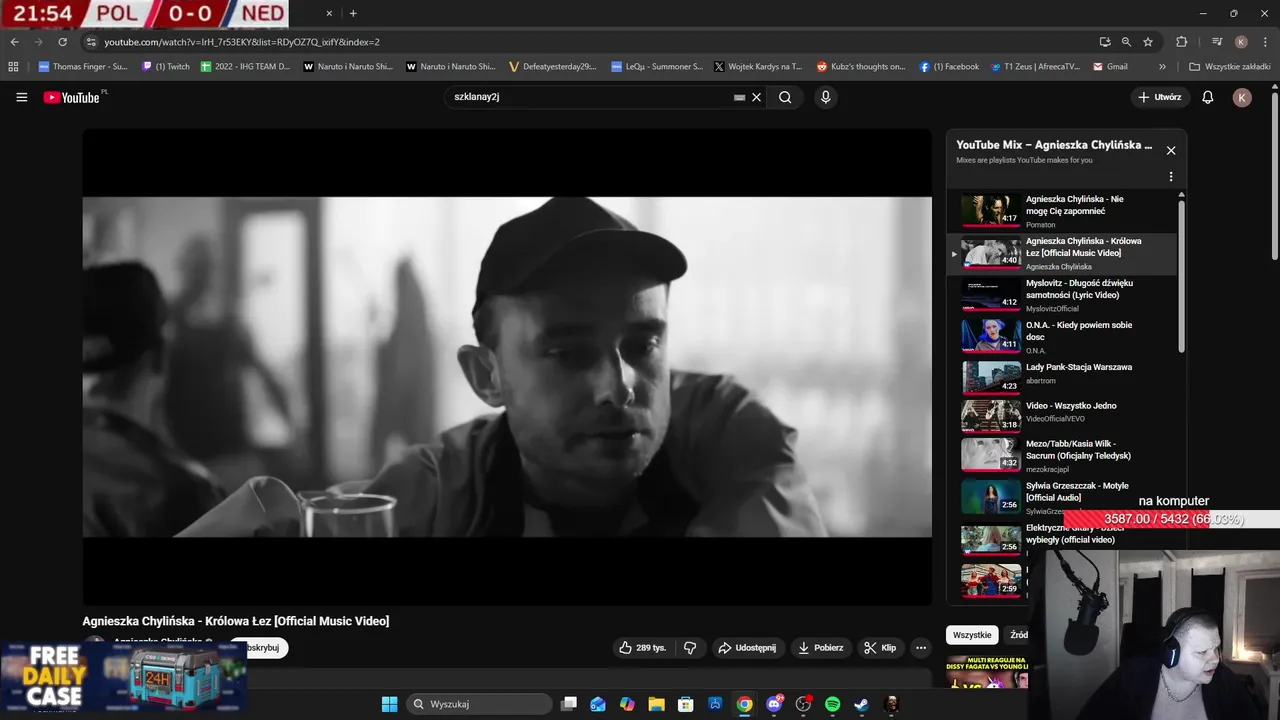
Task: Open the YouTube guide hamburger menu
Action: coord(21,97)
